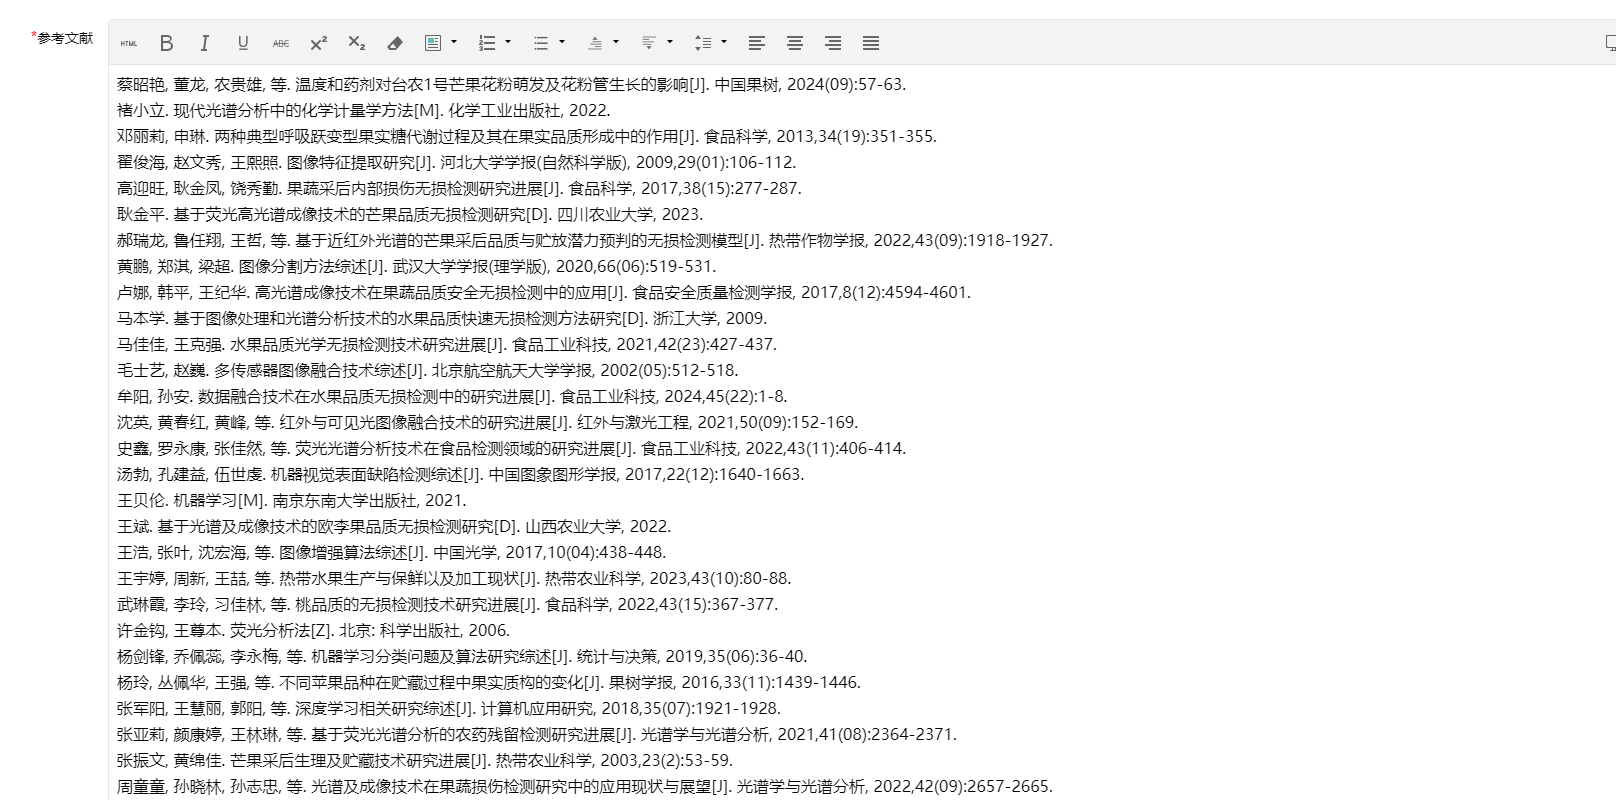The image size is (1616, 800).
Task: Open line spacing dropdown arrow
Action: point(724,43)
